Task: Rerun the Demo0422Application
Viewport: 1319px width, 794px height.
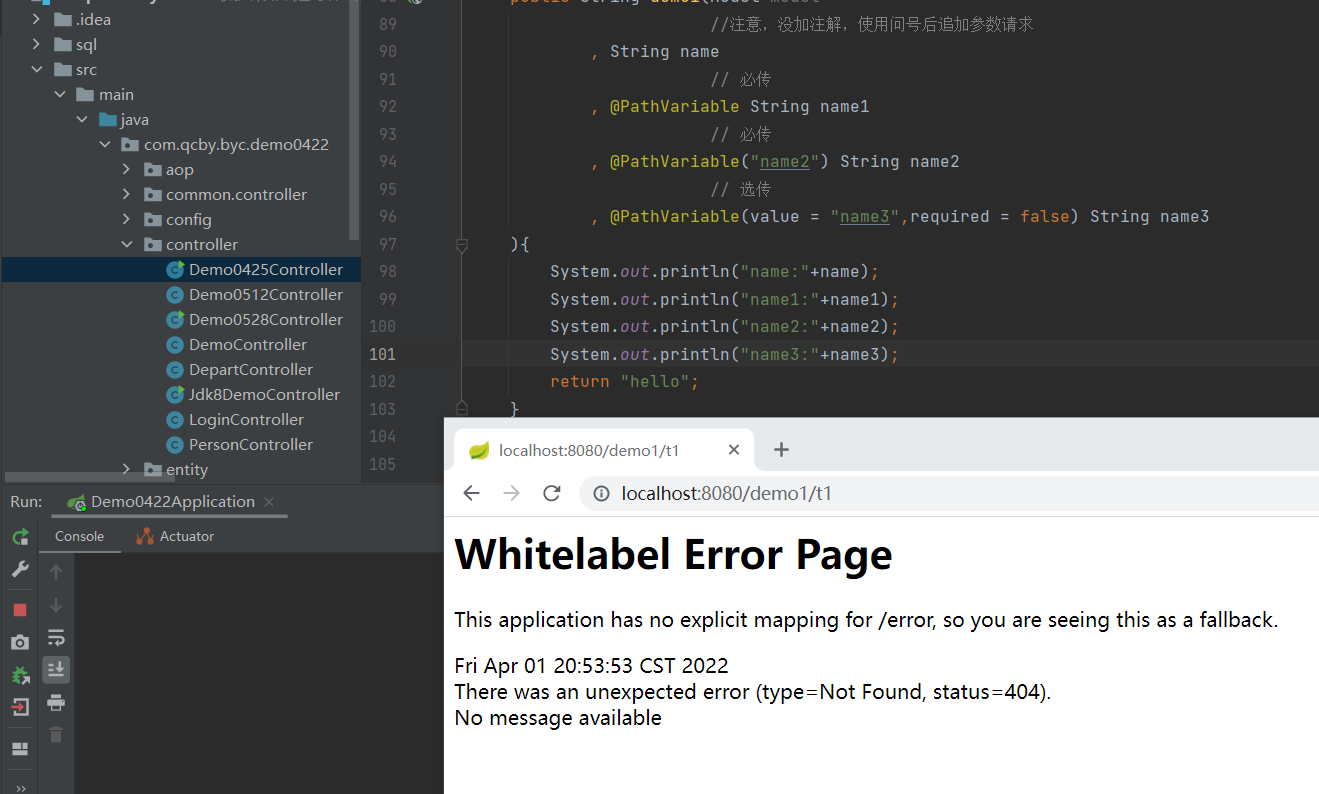Action: point(20,537)
